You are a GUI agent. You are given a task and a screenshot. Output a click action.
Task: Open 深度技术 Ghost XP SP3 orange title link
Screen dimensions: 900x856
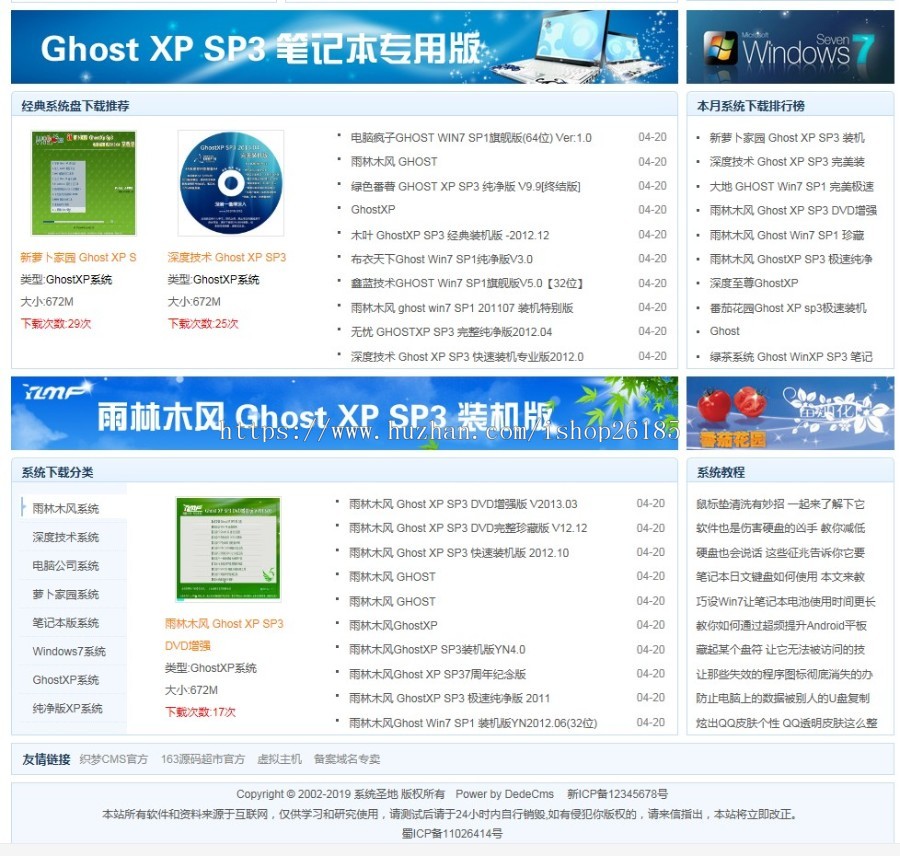[227, 257]
